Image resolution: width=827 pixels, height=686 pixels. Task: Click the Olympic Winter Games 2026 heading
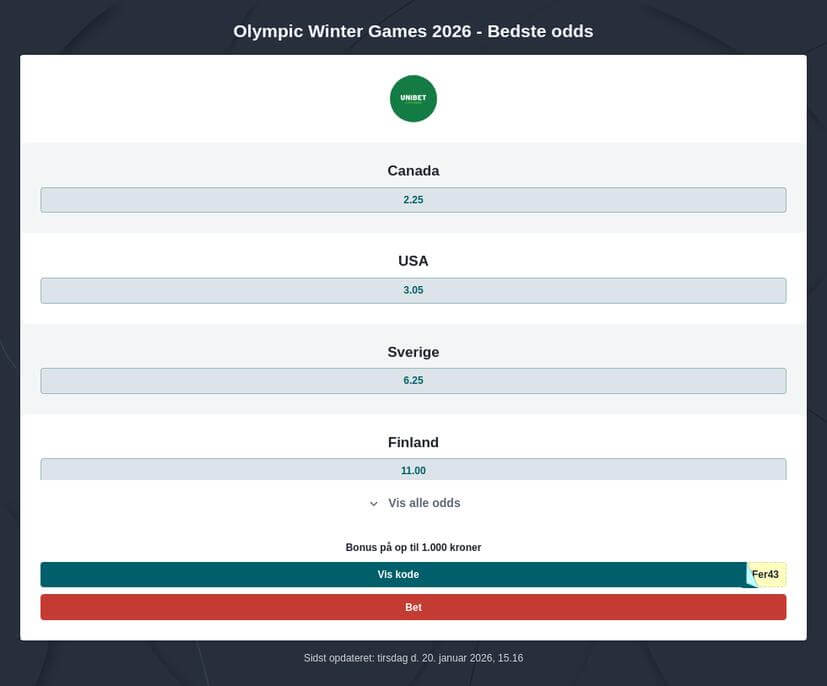coord(413,31)
